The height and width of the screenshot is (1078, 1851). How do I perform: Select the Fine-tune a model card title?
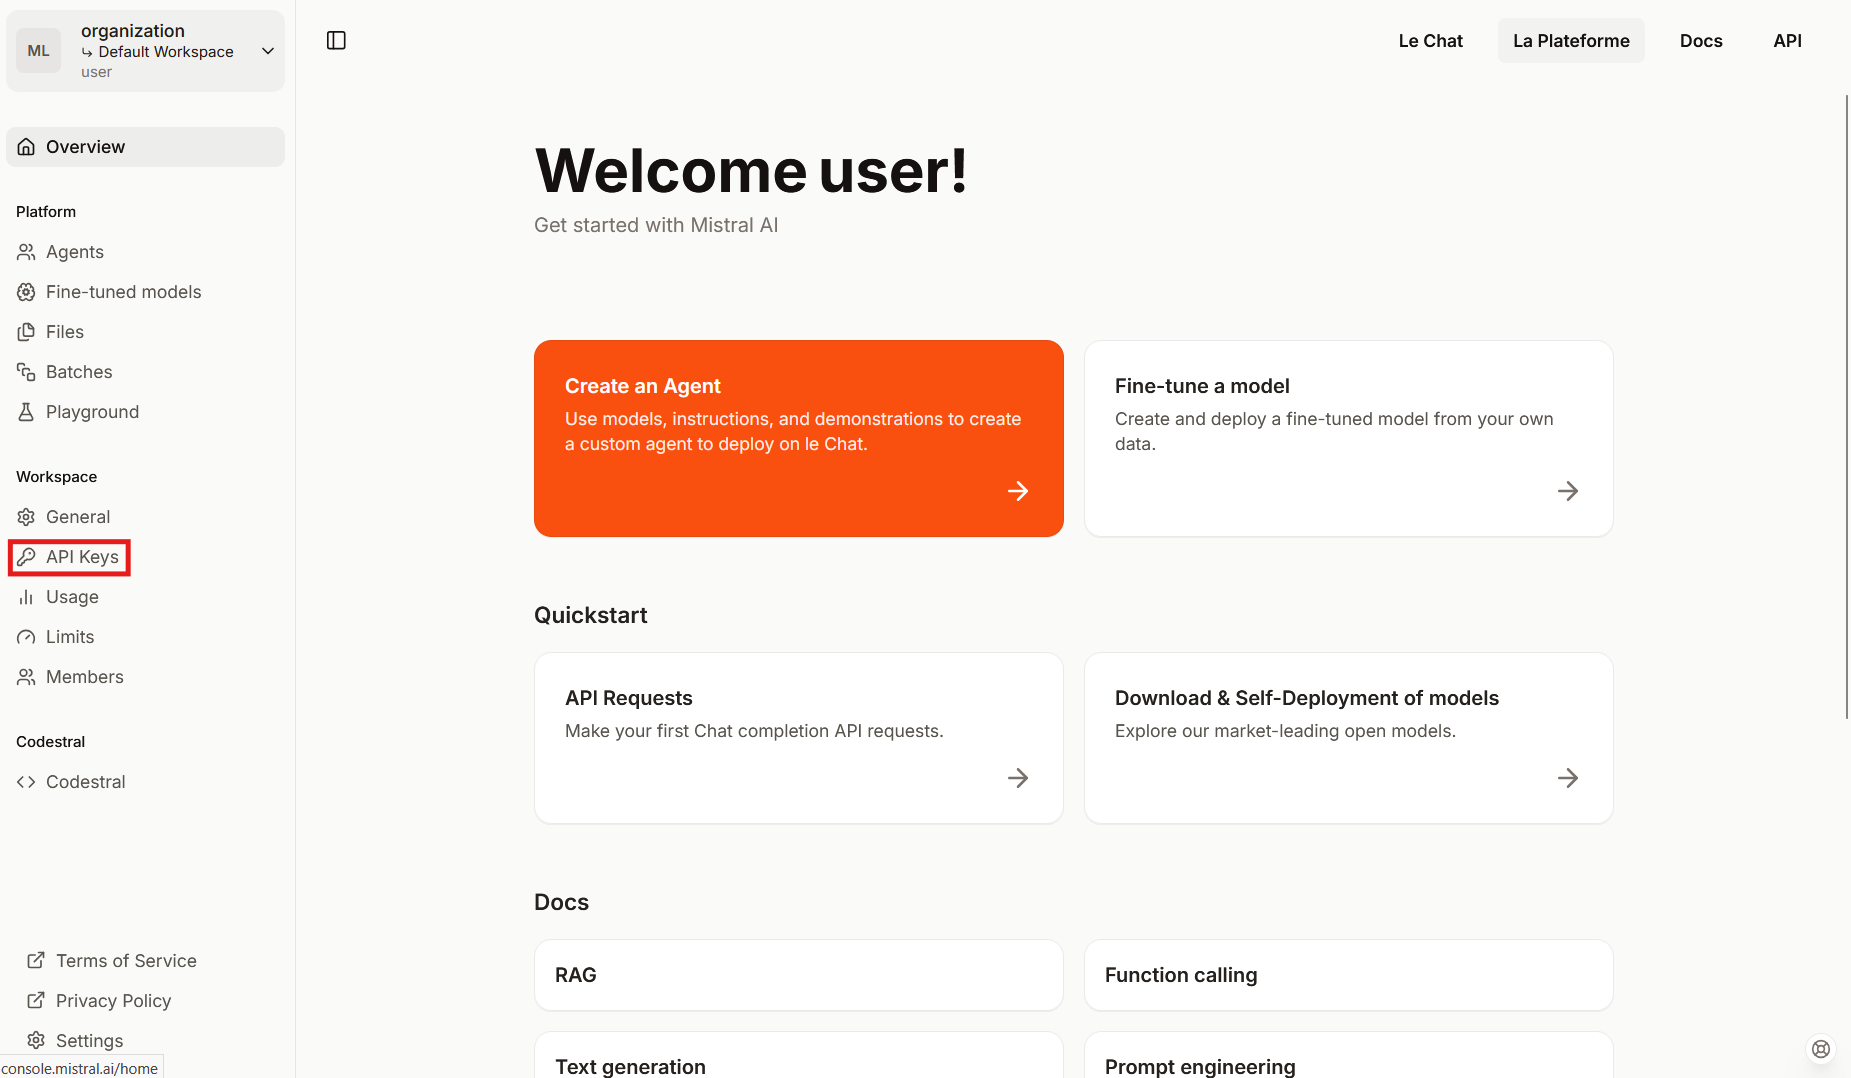pos(1202,386)
